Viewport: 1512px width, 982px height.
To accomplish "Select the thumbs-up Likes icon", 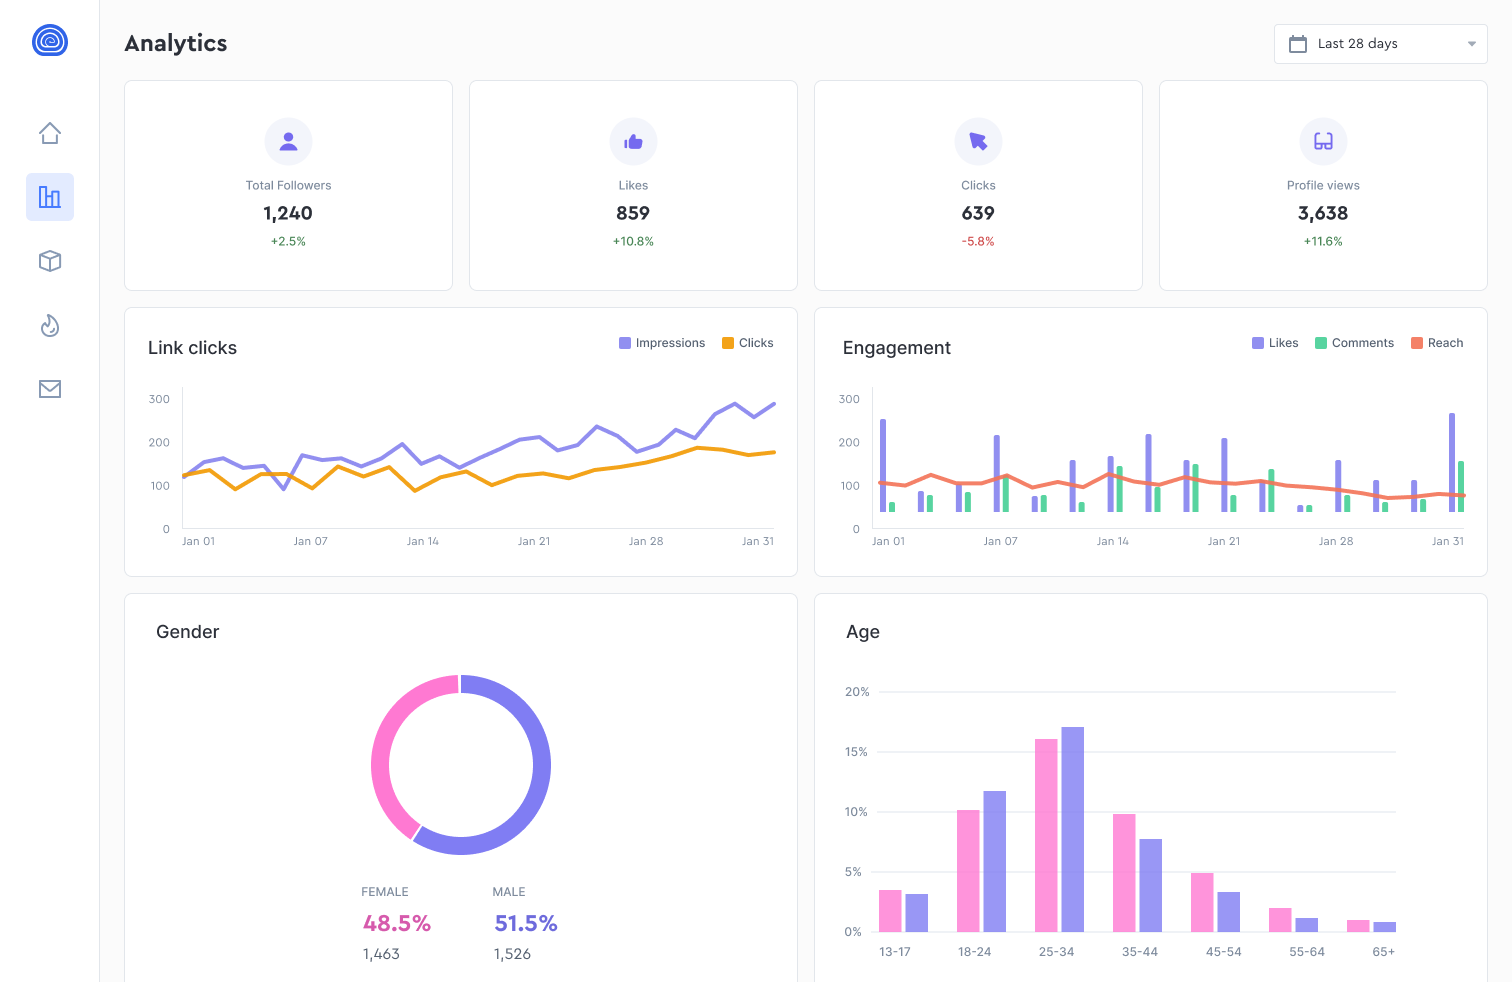I will [633, 141].
